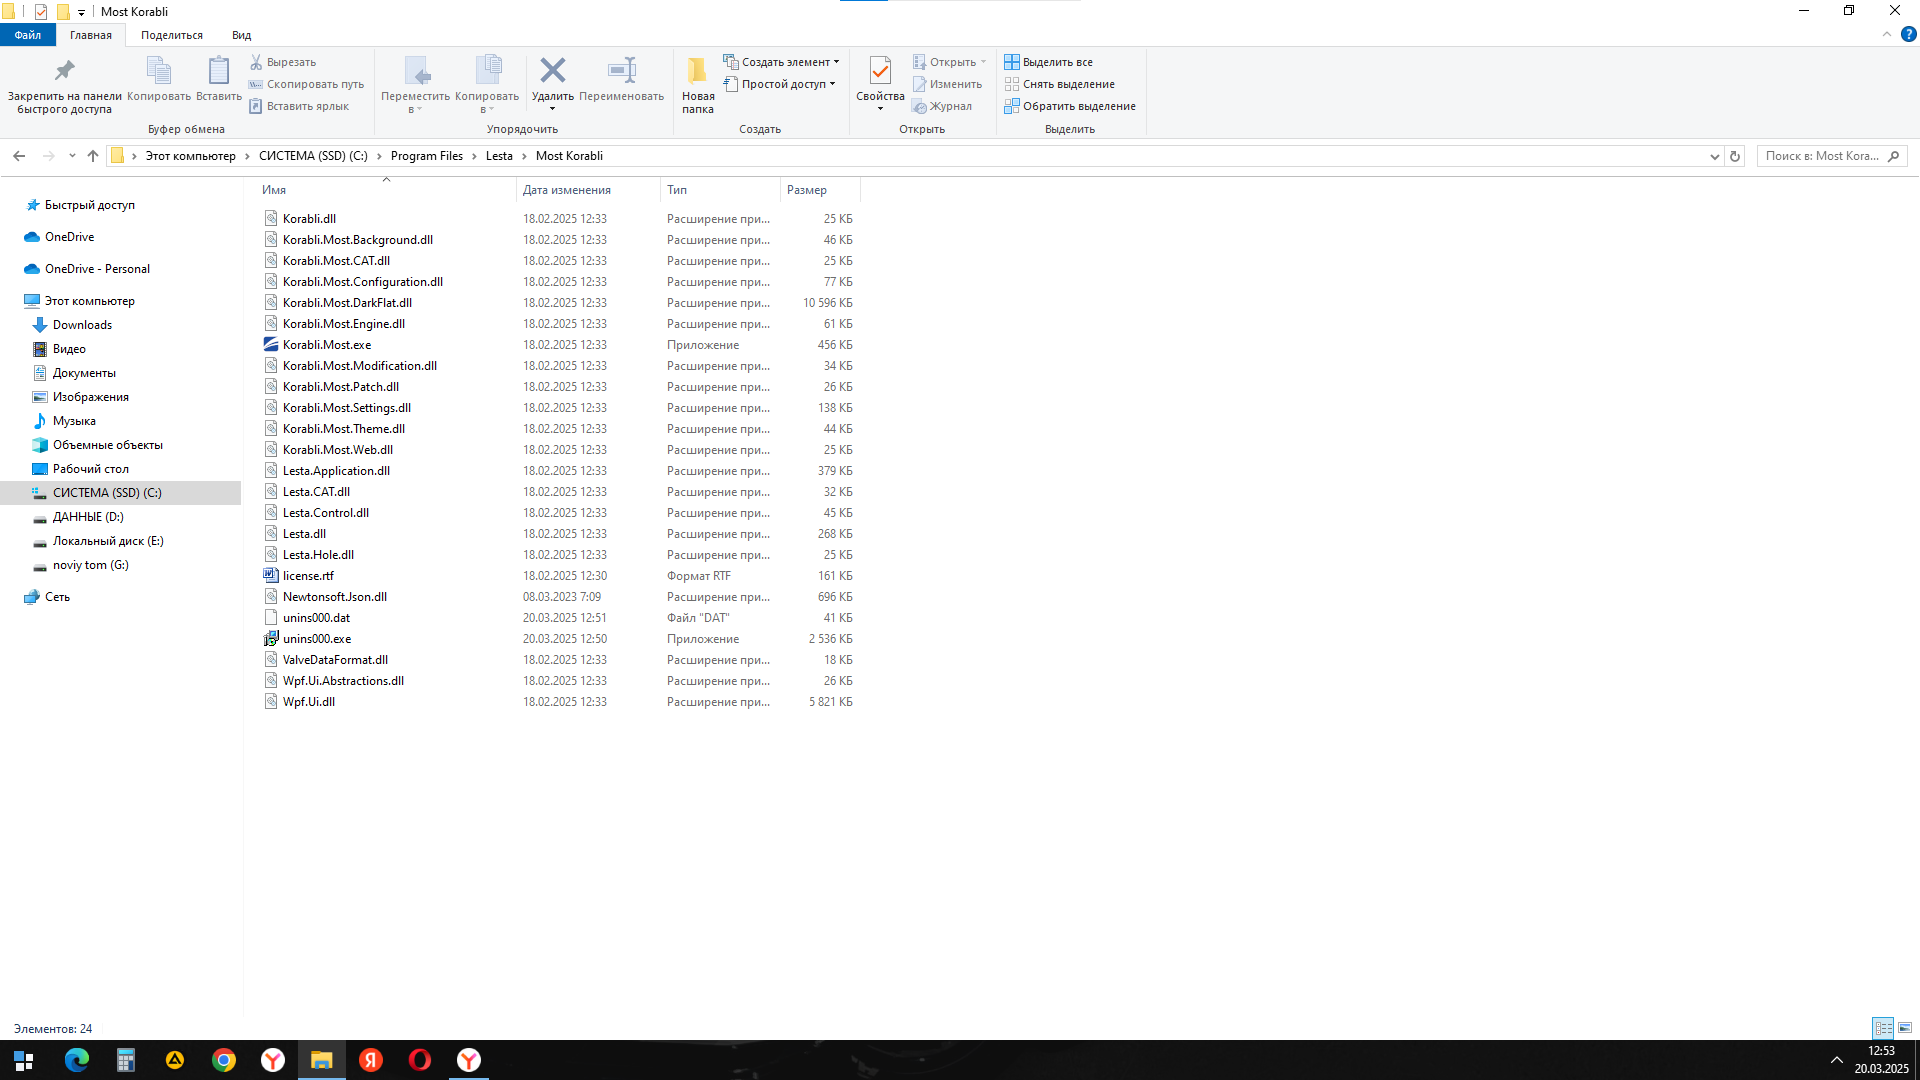The height and width of the screenshot is (1080, 1920).
Task: Open Сеть in navigation pane
Action: coord(57,597)
